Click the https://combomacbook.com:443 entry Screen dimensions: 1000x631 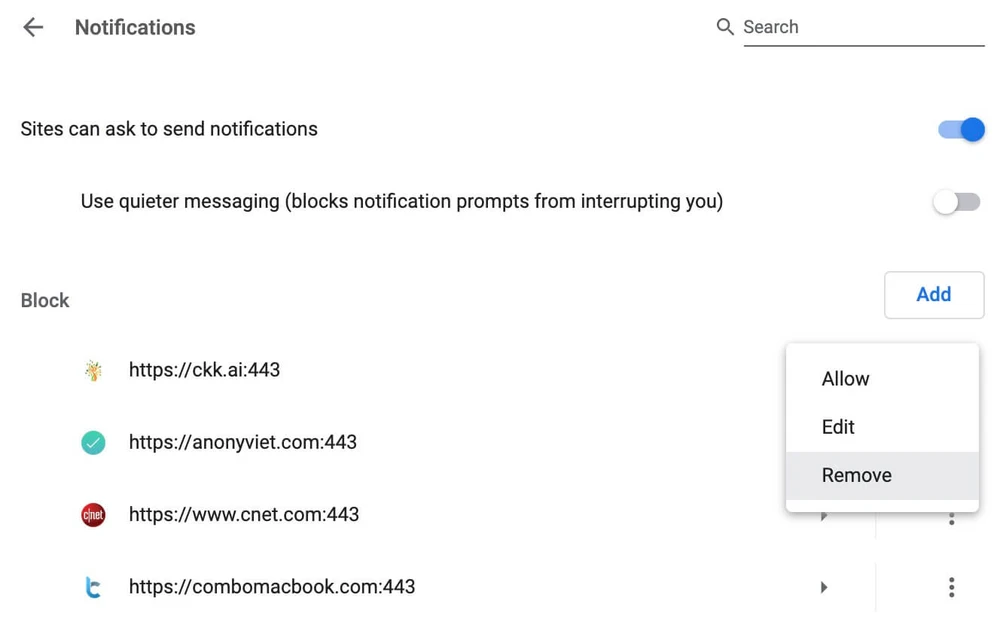coord(272,587)
